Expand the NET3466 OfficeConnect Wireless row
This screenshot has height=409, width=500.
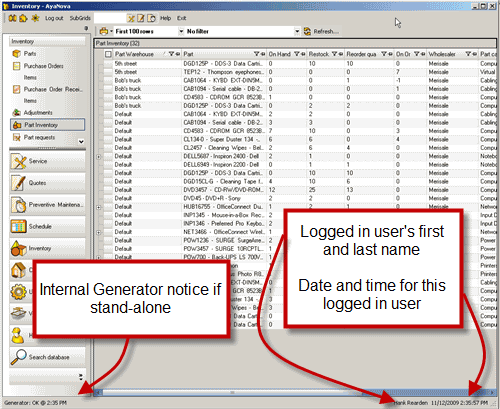point(99,232)
